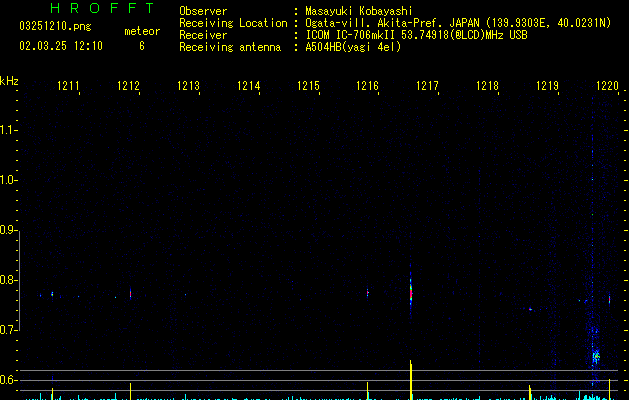
Task: Click the 0.8 kHz frequency label
Action: [x=8, y=280]
